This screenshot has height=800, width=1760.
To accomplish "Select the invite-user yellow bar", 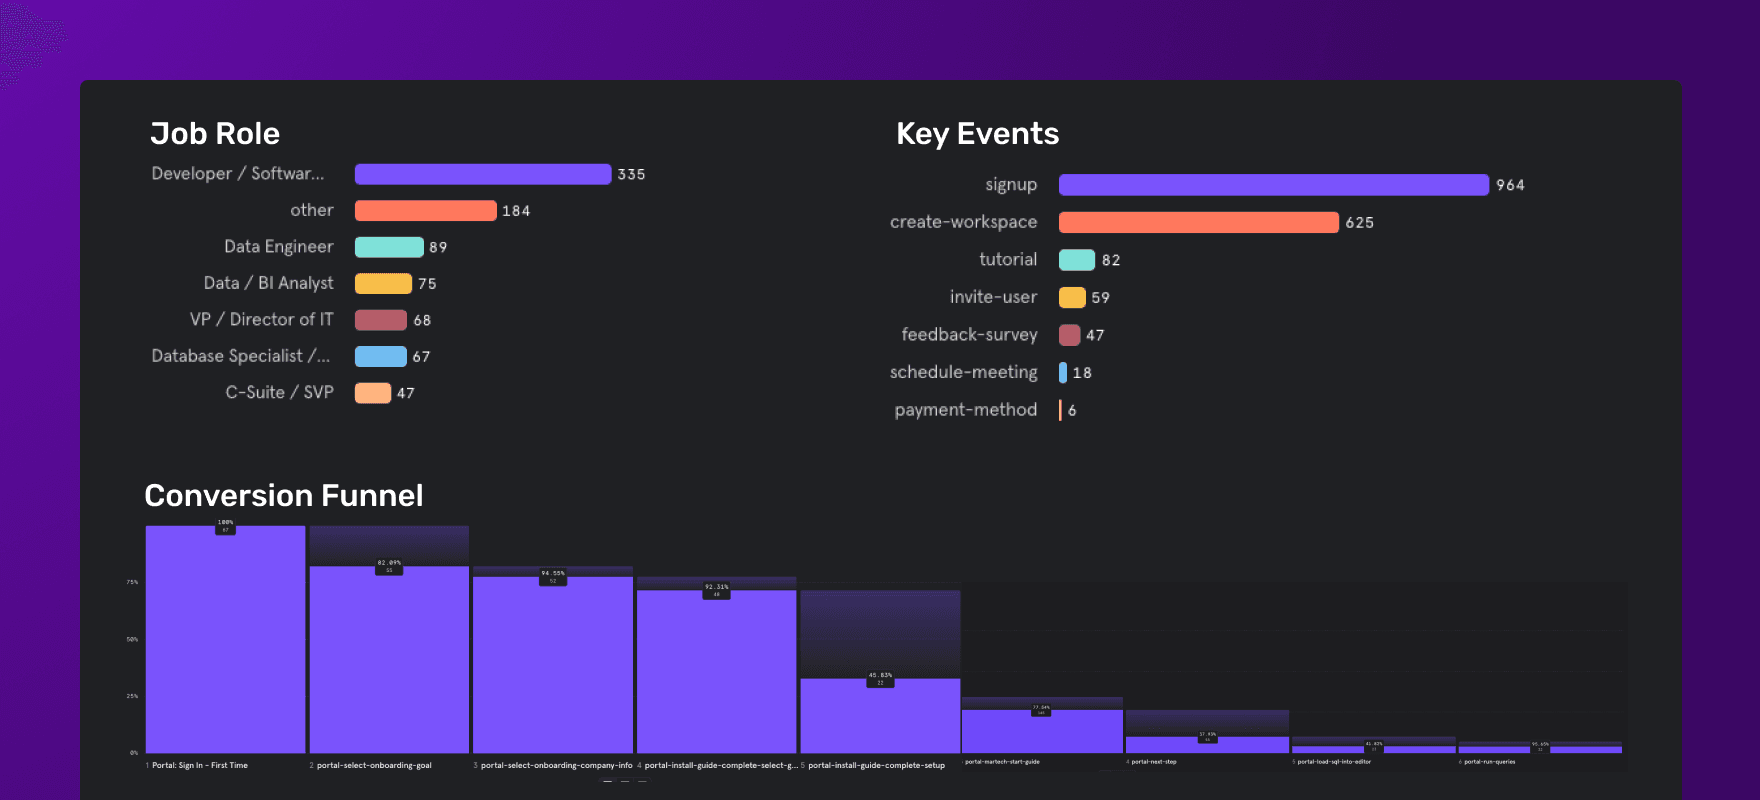I will click(x=1072, y=297).
